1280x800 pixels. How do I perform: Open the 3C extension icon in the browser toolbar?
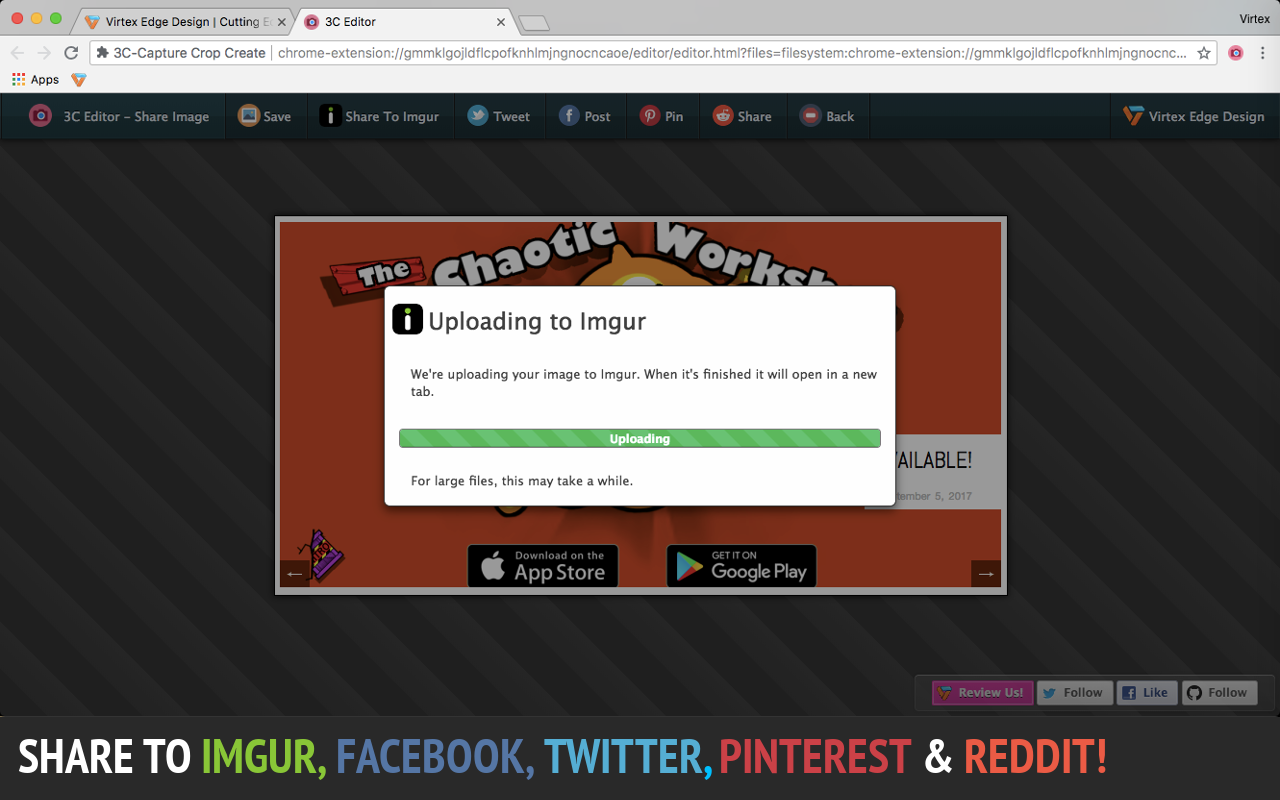(1236, 53)
